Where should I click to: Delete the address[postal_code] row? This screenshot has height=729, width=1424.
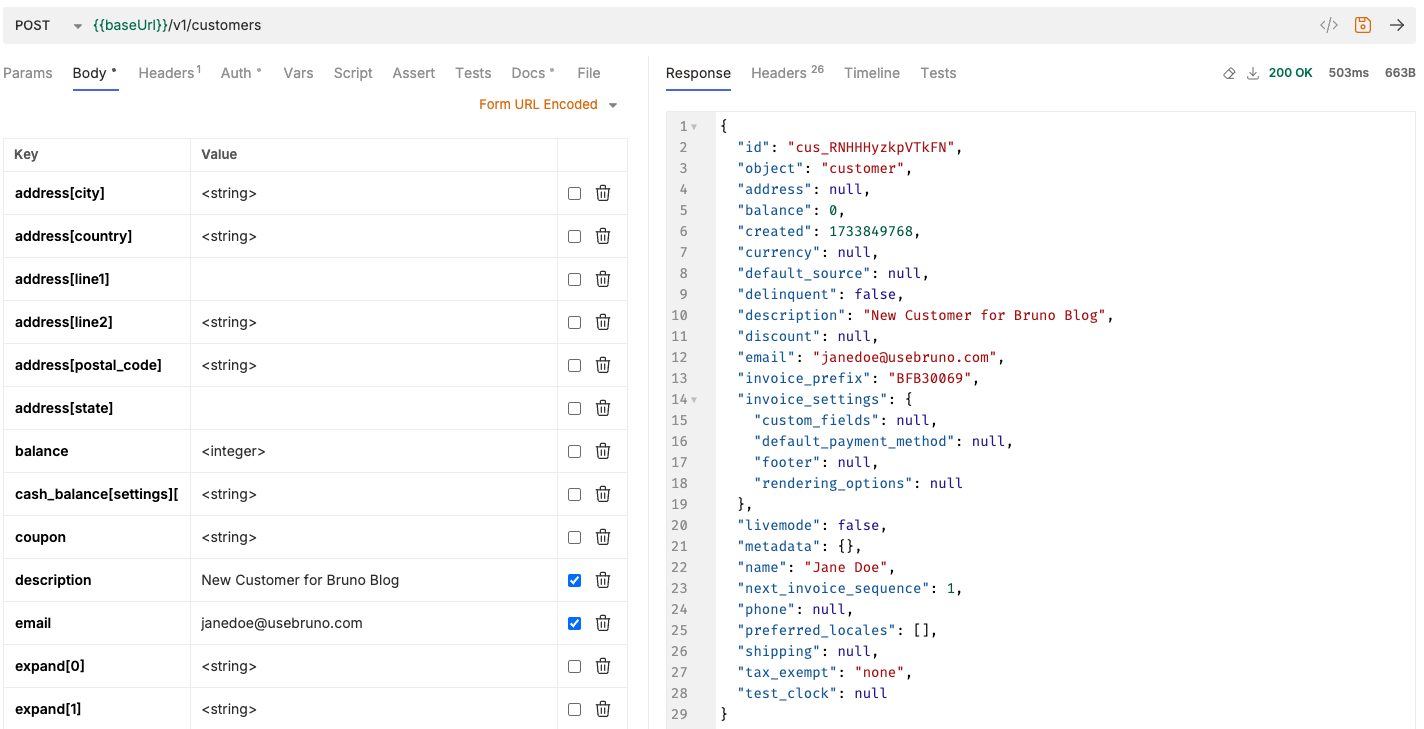click(x=603, y=365)
